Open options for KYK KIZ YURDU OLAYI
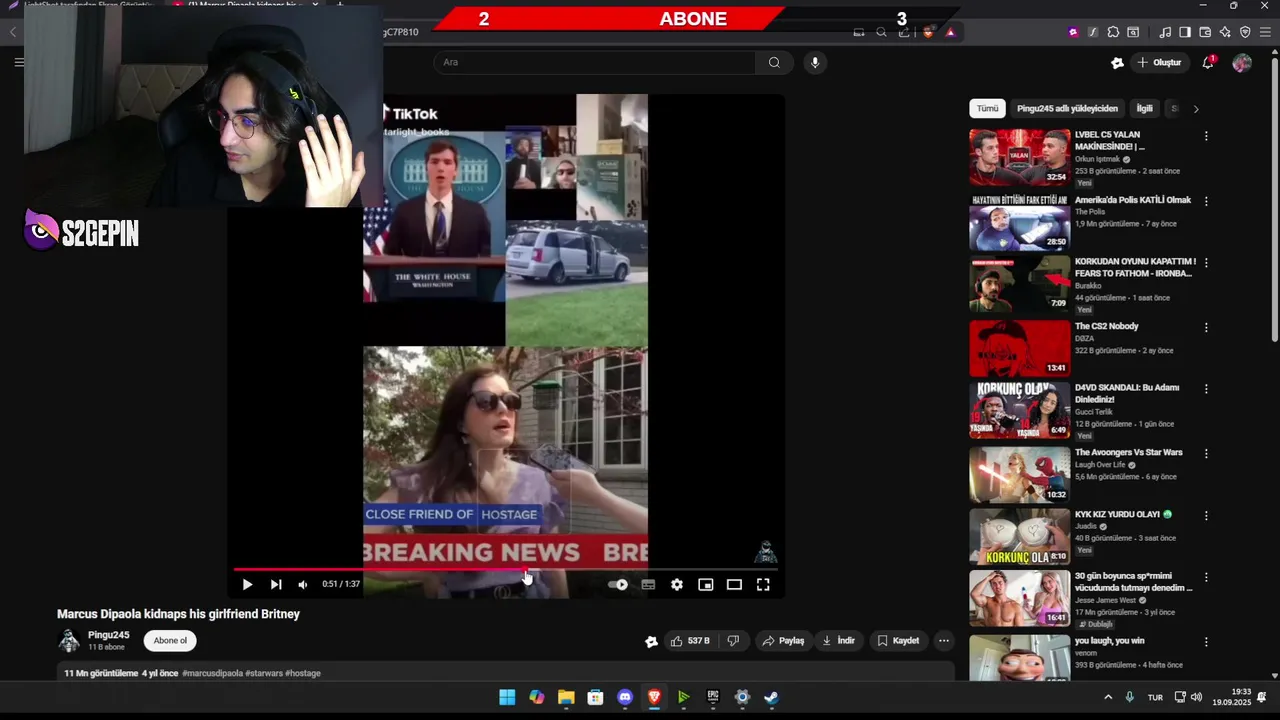This screenshot has width=1280, height=720. tap(1206, 515)
